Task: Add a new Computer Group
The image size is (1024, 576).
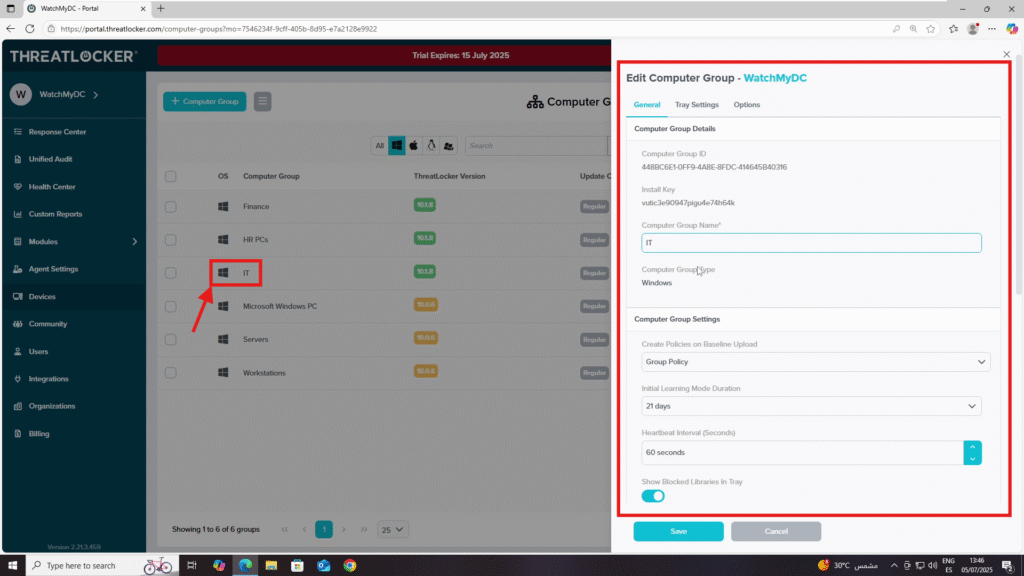Action: (204, 101)
